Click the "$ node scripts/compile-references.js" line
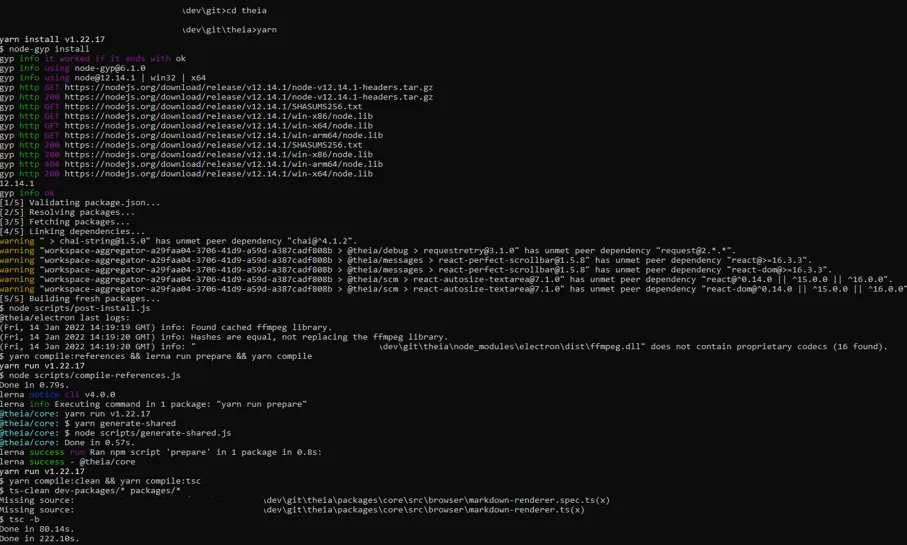Viewport: 907px width, 545px height. pos(90,375)
